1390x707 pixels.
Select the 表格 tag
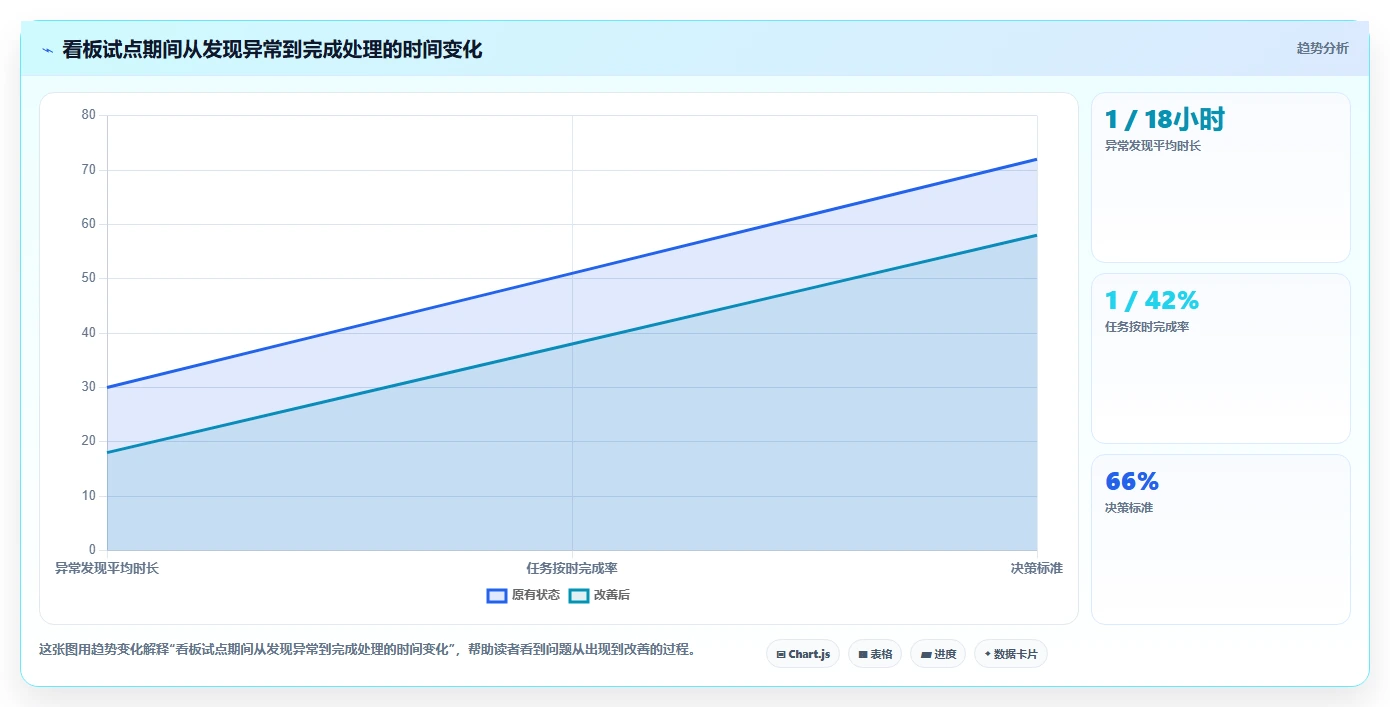pos(875,654)
